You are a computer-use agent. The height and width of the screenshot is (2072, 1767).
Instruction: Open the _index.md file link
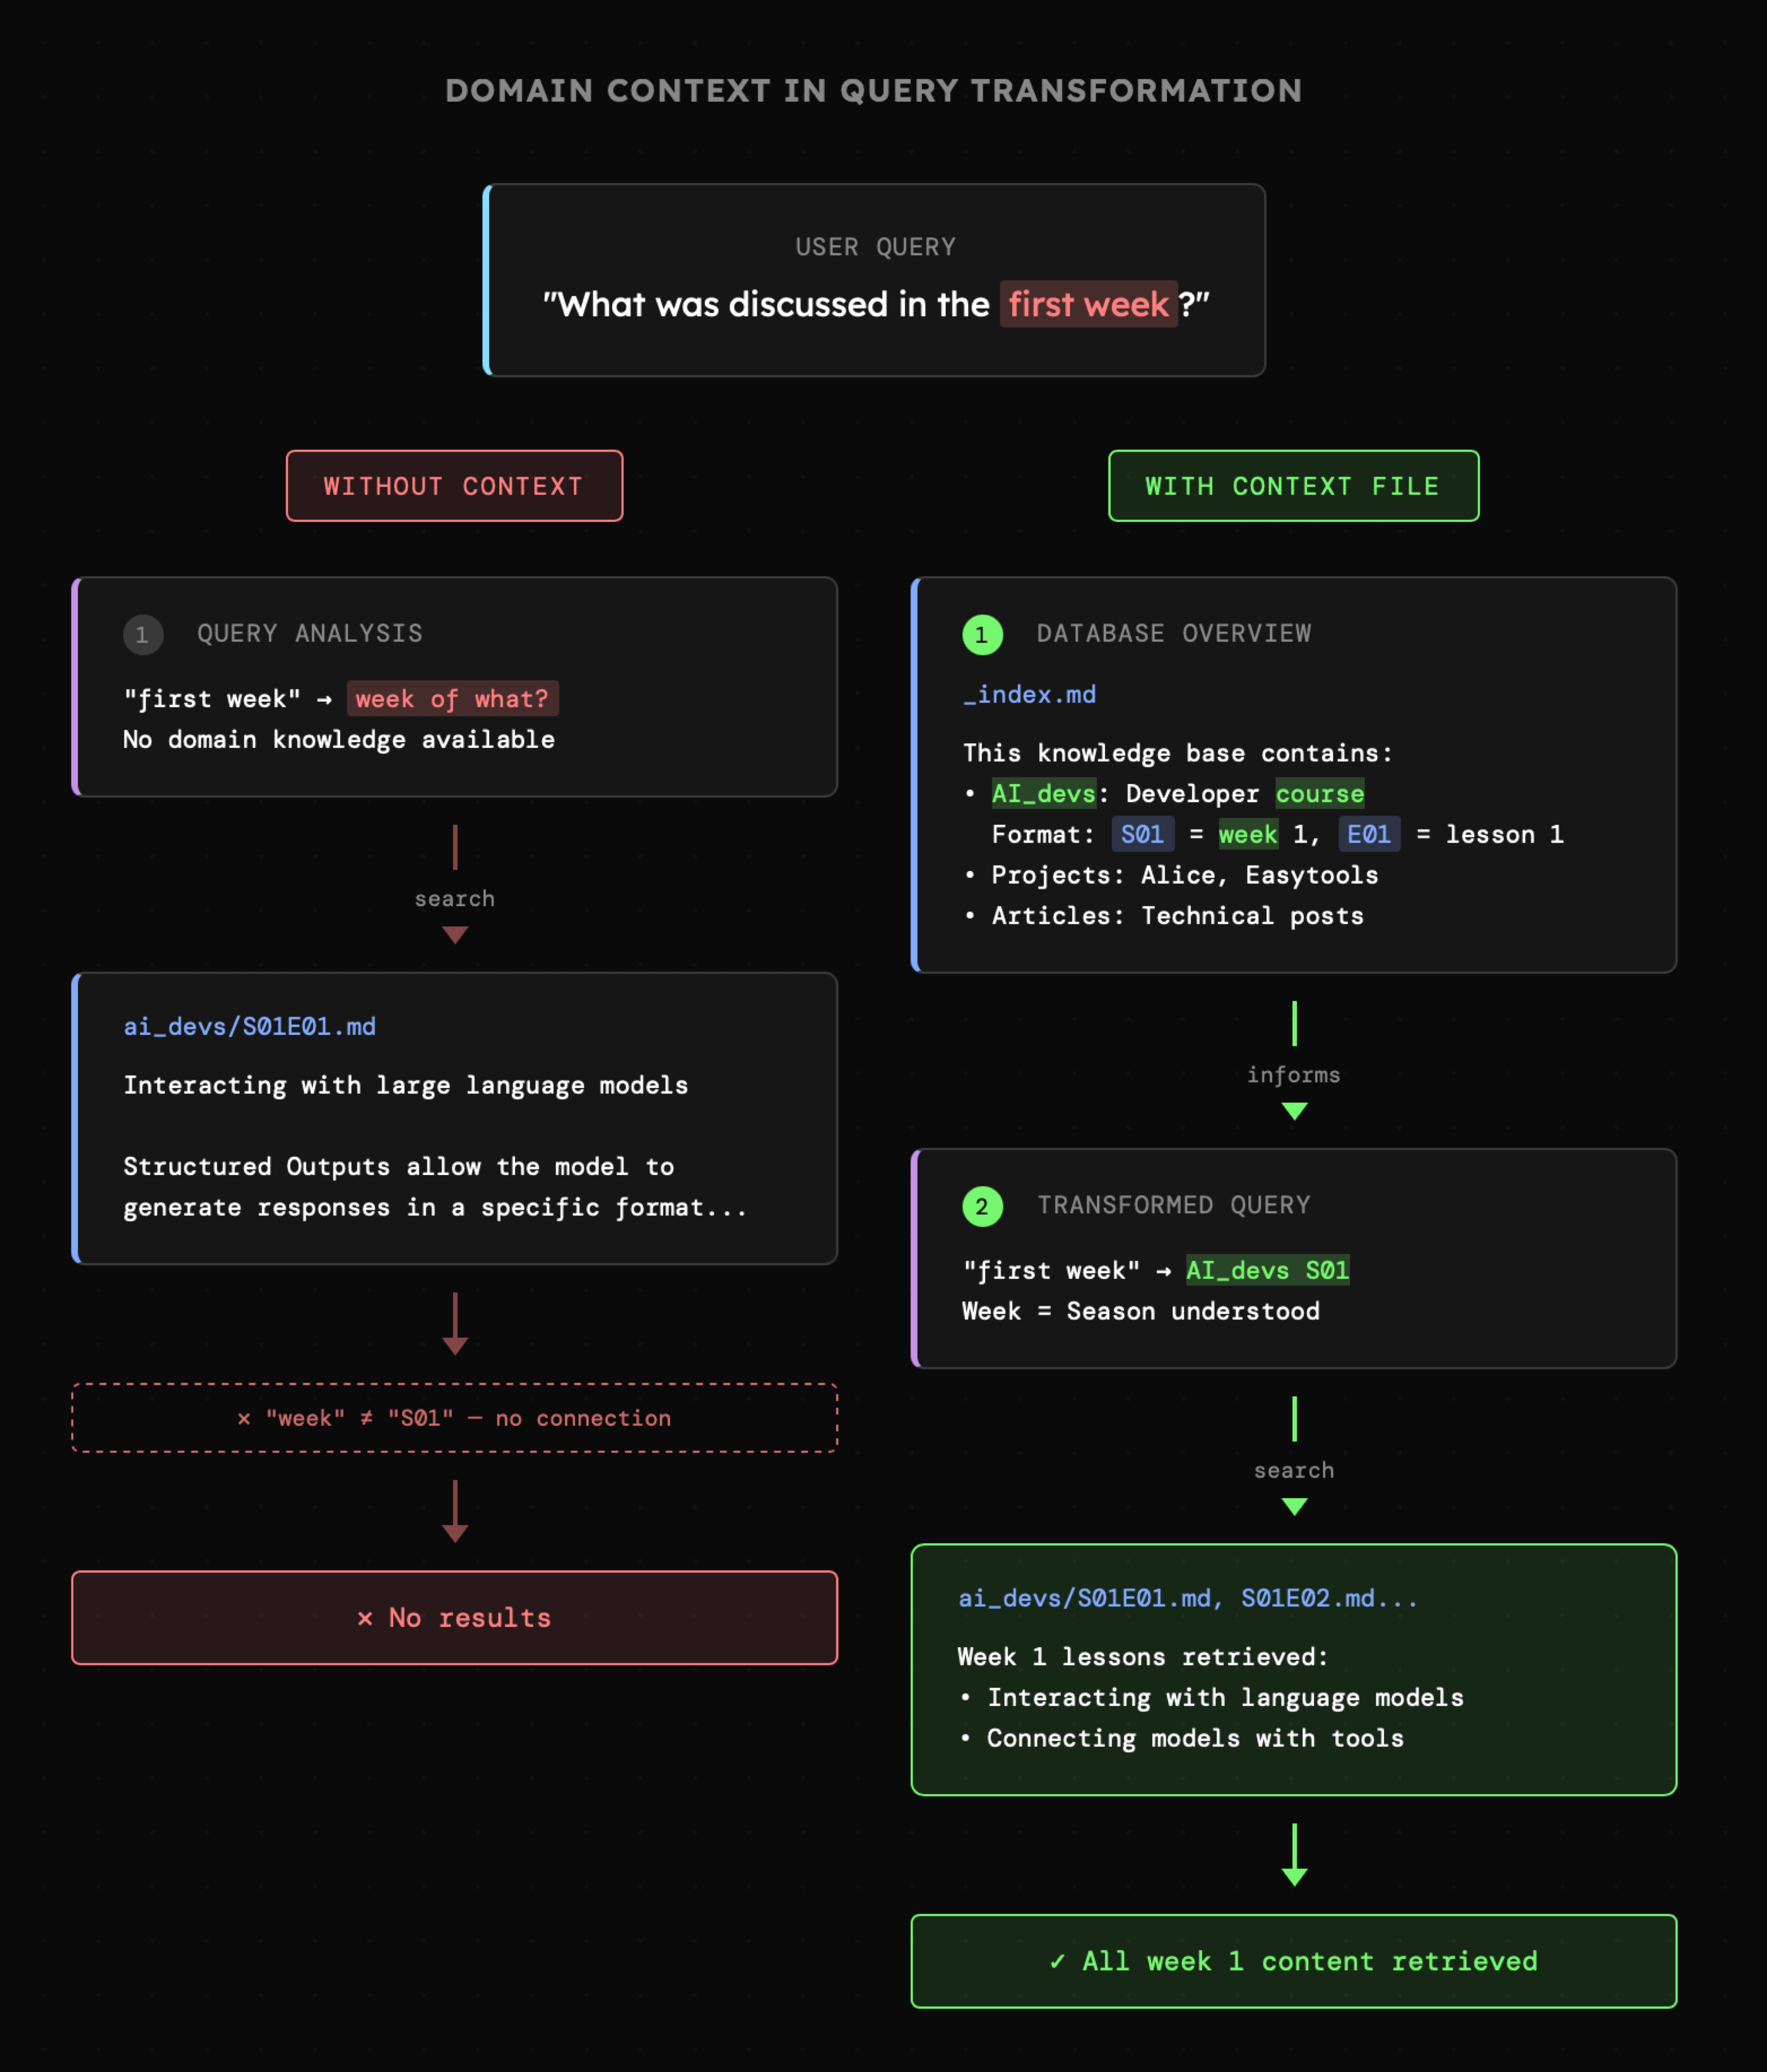(x=1029, y=695)
